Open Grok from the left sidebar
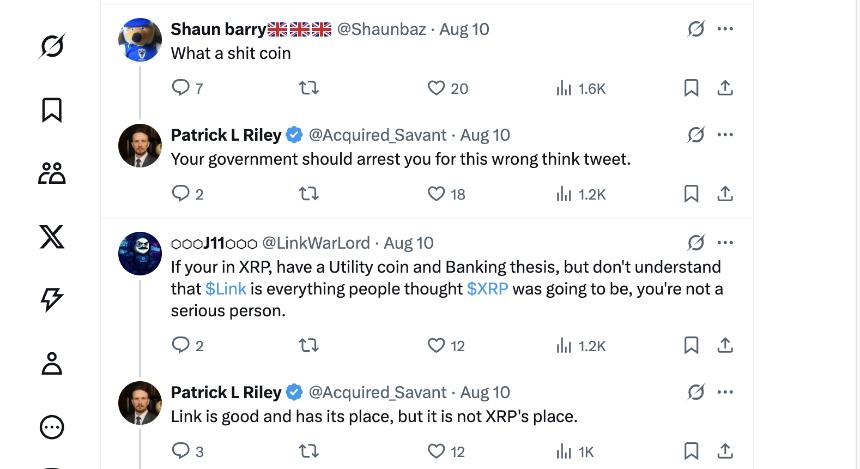860x469 pixels. click(x=52, y=46)
